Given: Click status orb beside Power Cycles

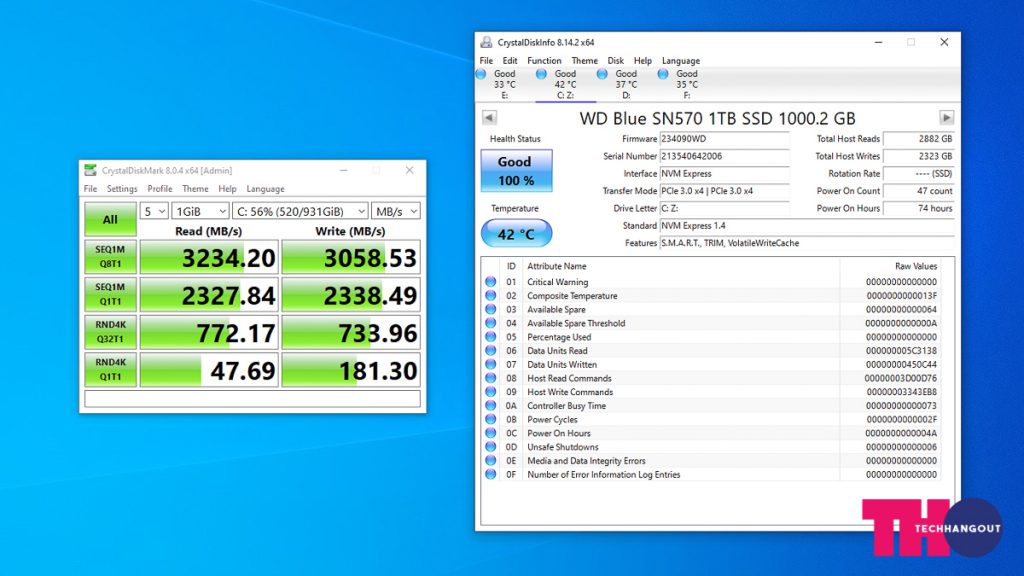Looking at the screenshot, I should click(490, 419).
